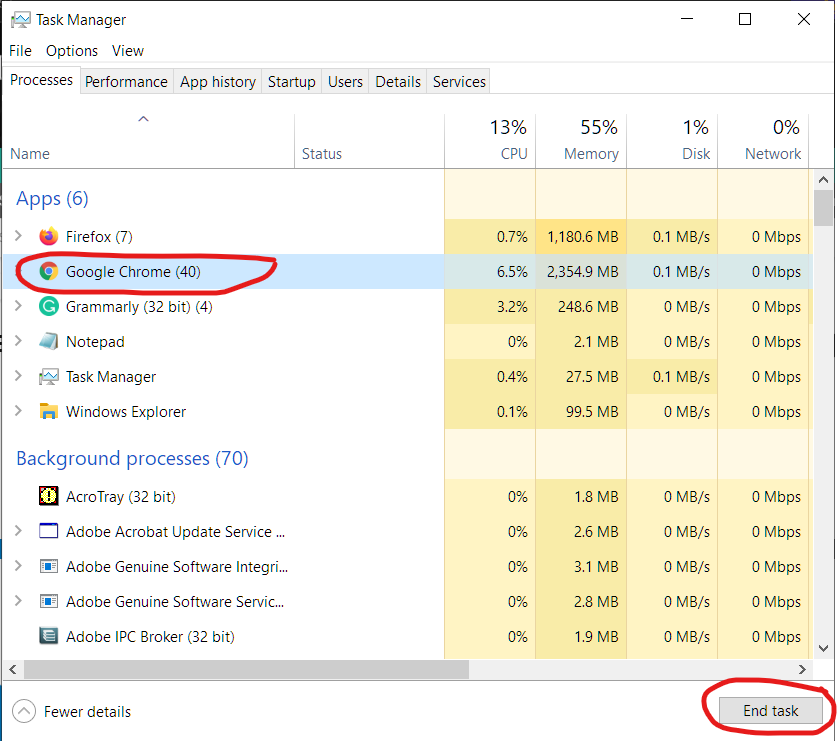
Task: Click the Task Manager title bar icon
Action: tap(20, 20)
